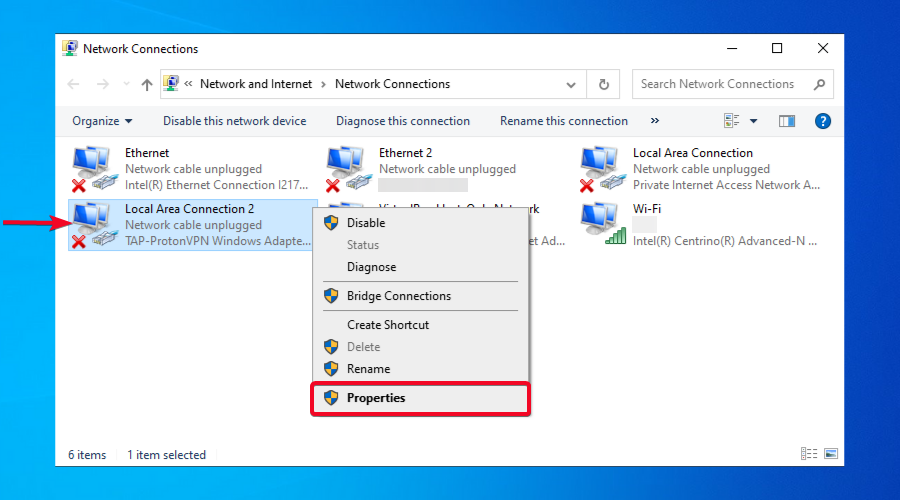Show more toolbar commands chevron
900x500 pixels.
pos(655,121)
